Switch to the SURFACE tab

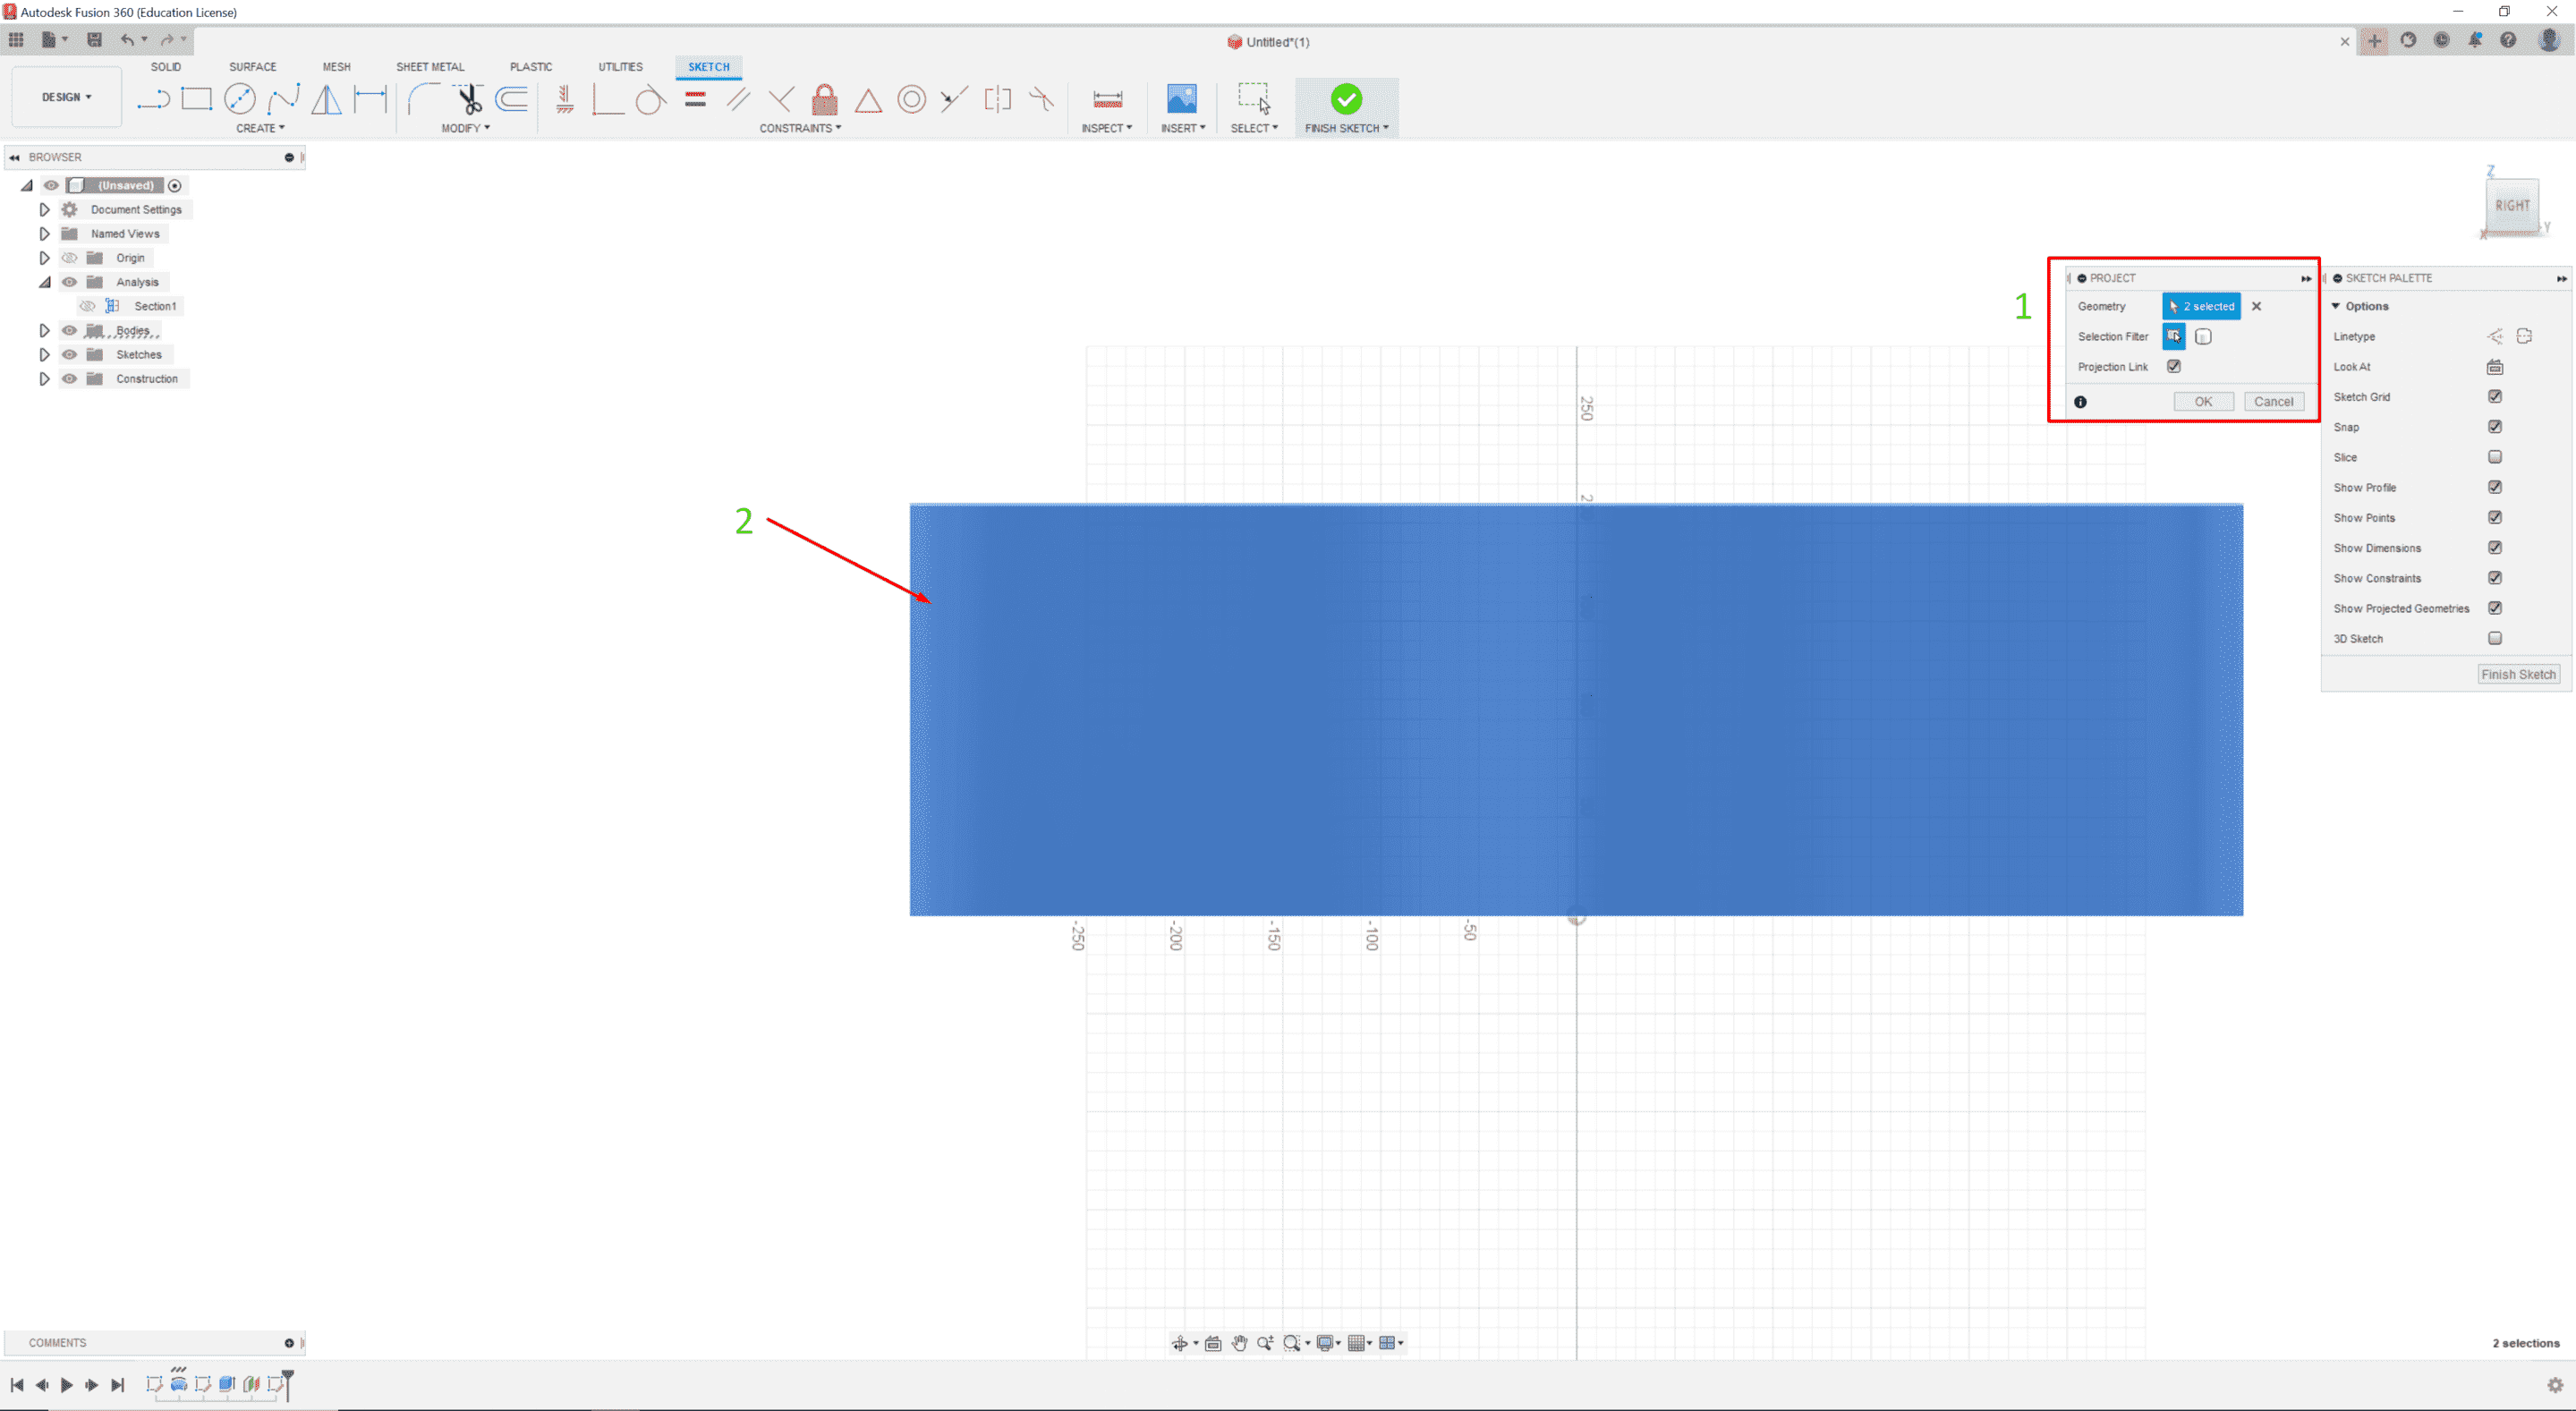pyautogui.click(x=252, y=67)
